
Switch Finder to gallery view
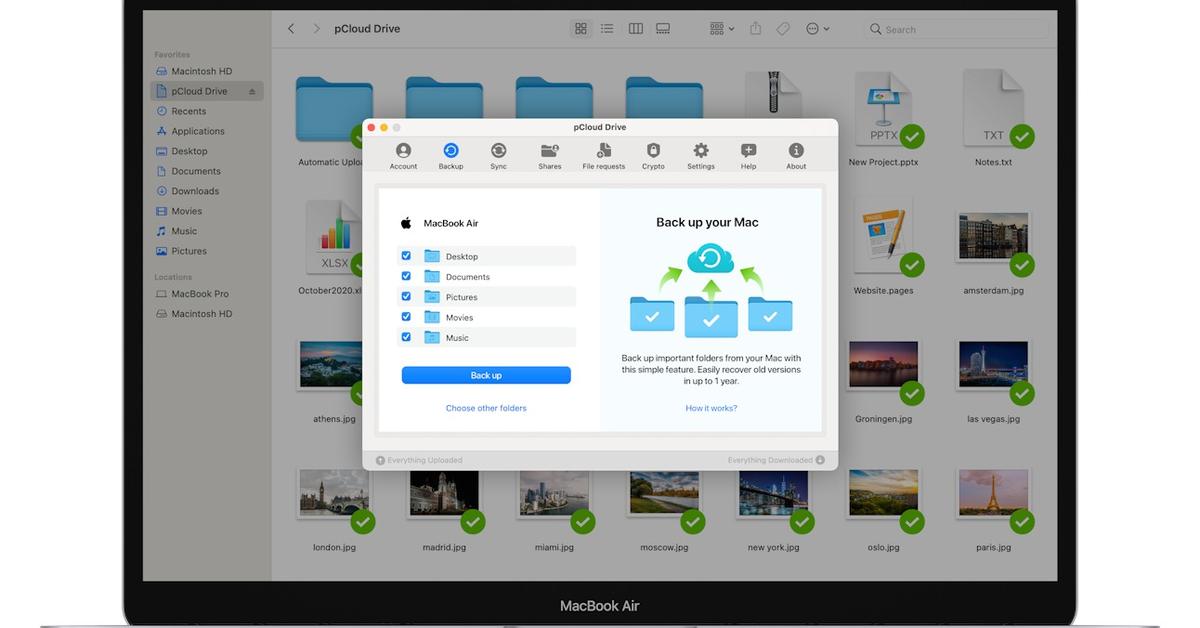[x=662, y=29]
